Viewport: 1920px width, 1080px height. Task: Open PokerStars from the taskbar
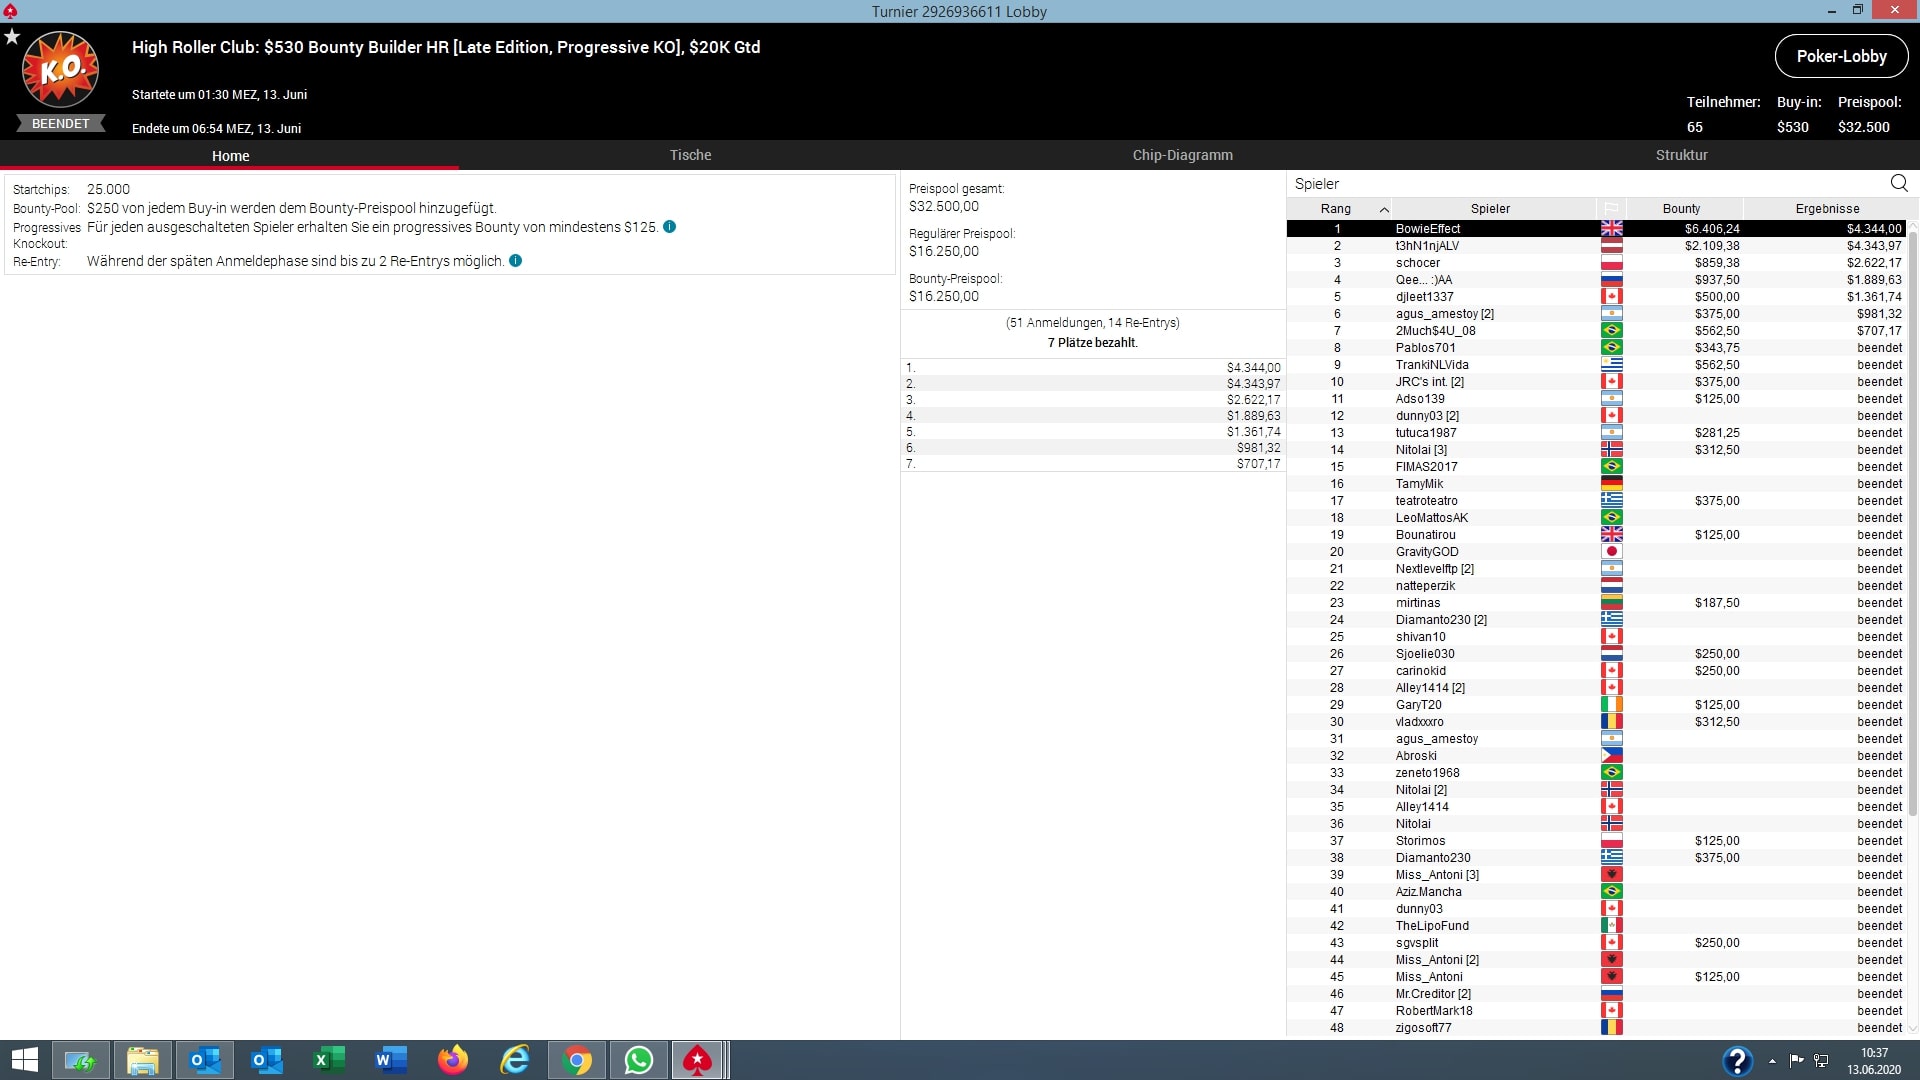click(697, 1060)
